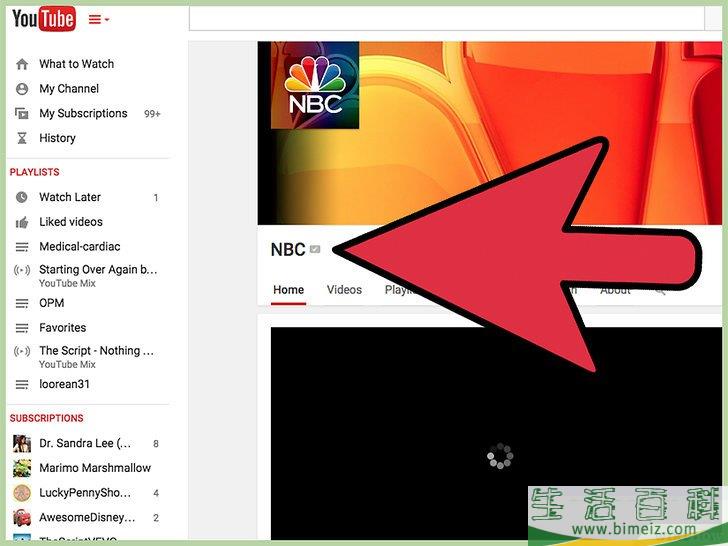Click the thumbs-up icon beside Liked videos
This screenshot has width=728, height=546.
click(22, 222)
